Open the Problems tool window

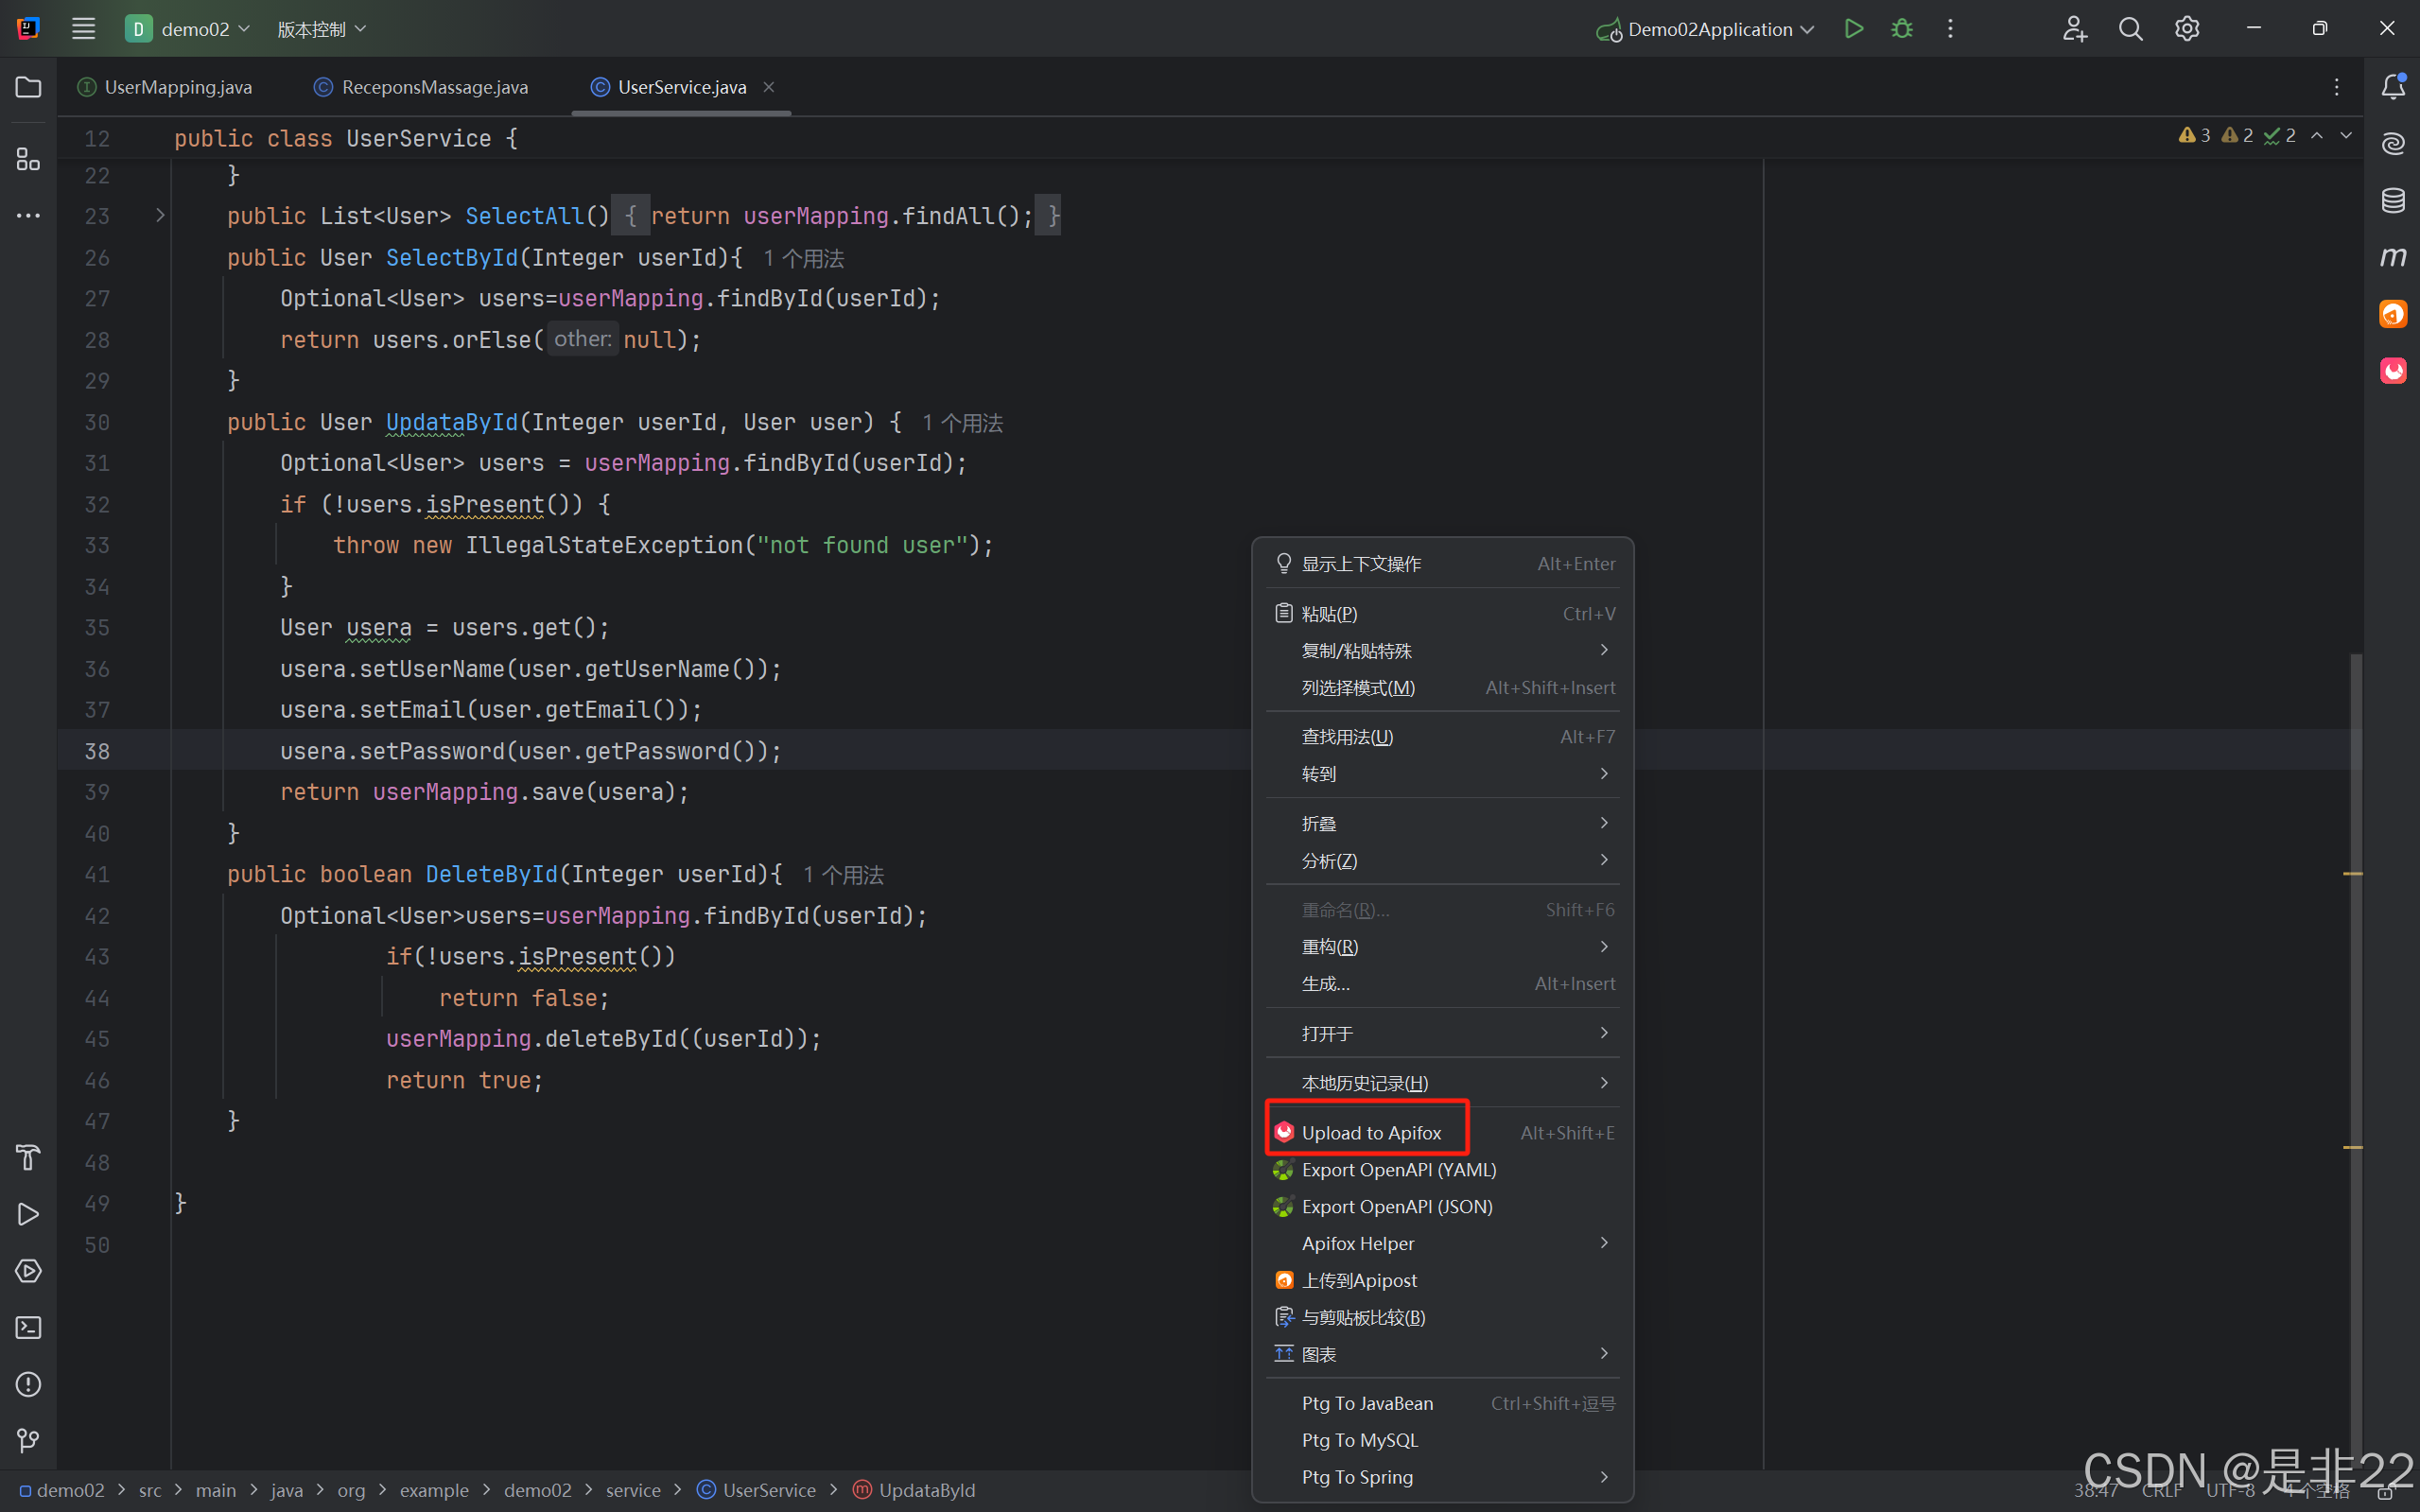coord(27,1384)
